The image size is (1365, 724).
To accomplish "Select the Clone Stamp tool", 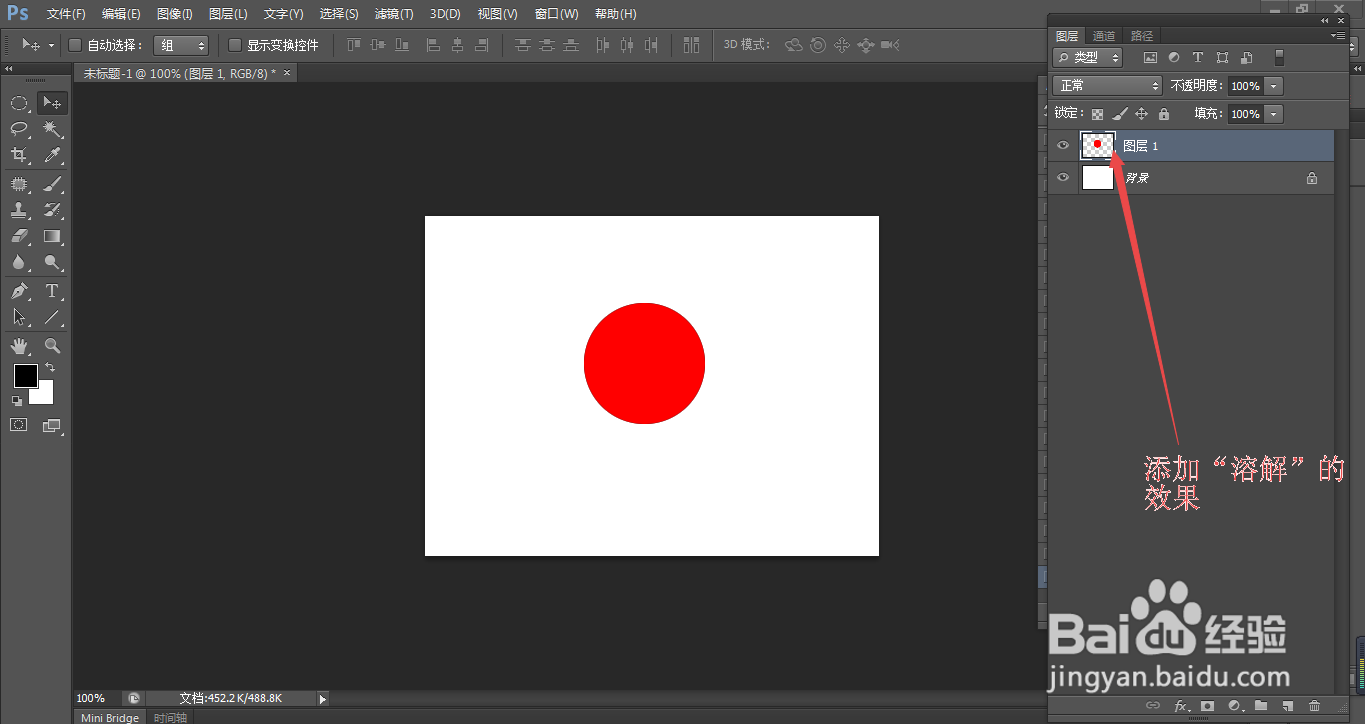I will point(19,210).
